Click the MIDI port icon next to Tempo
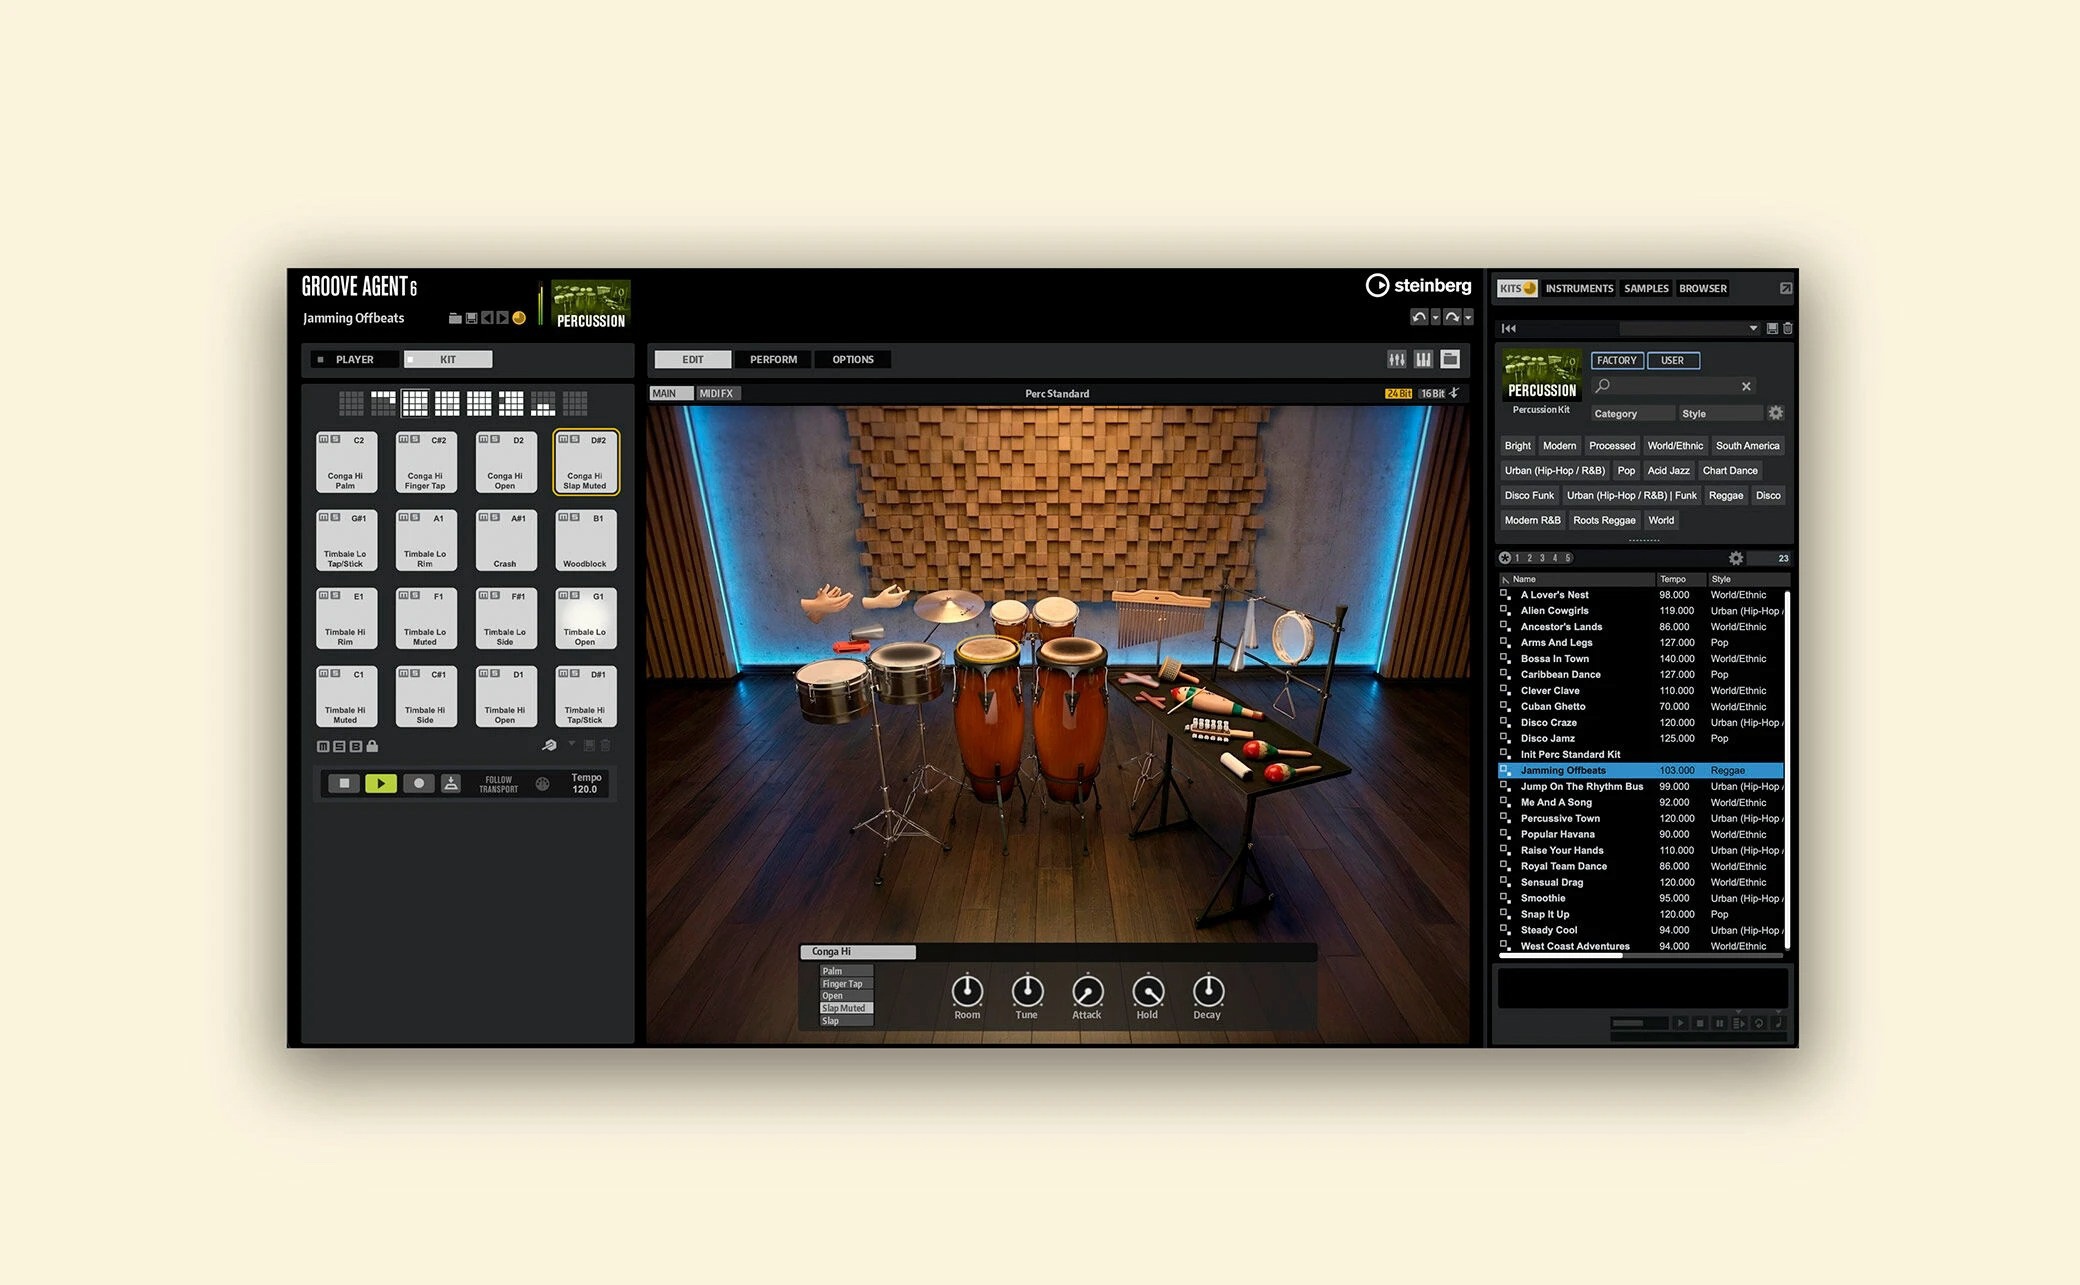This screenshot has width=2080, height=1285. pos(542,784)
